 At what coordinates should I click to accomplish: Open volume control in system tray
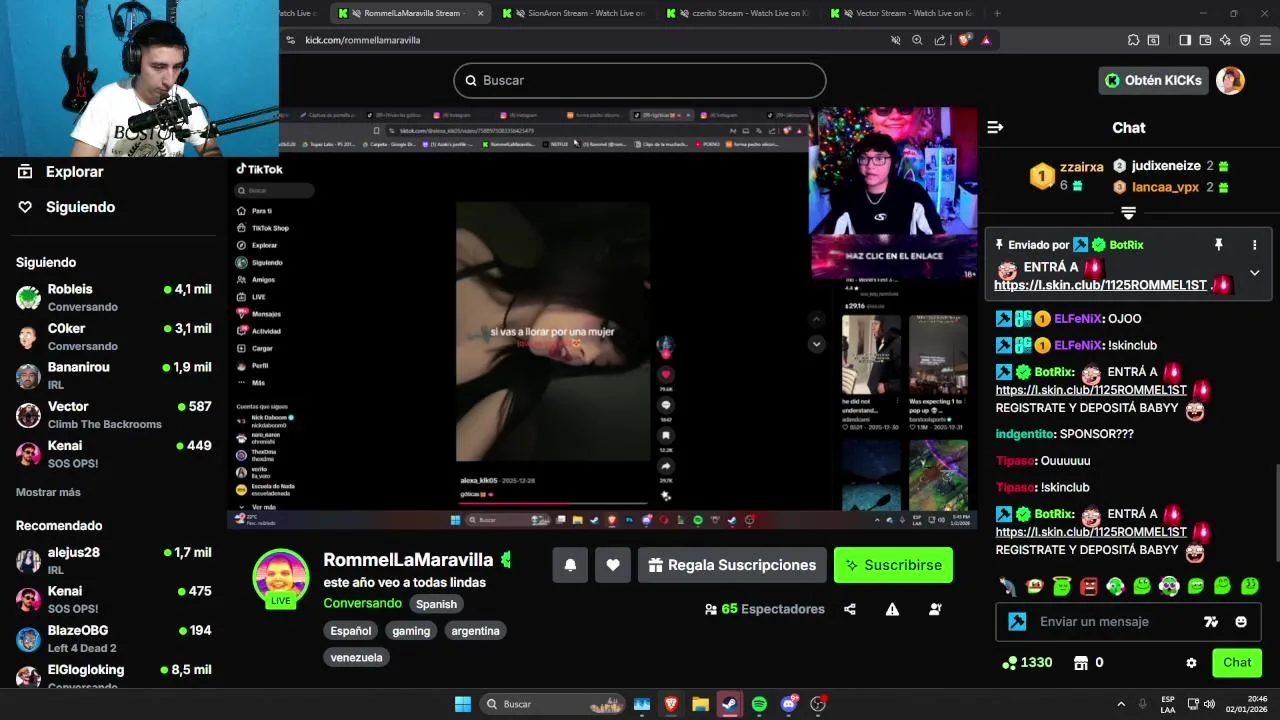(x=1211, y=704)
